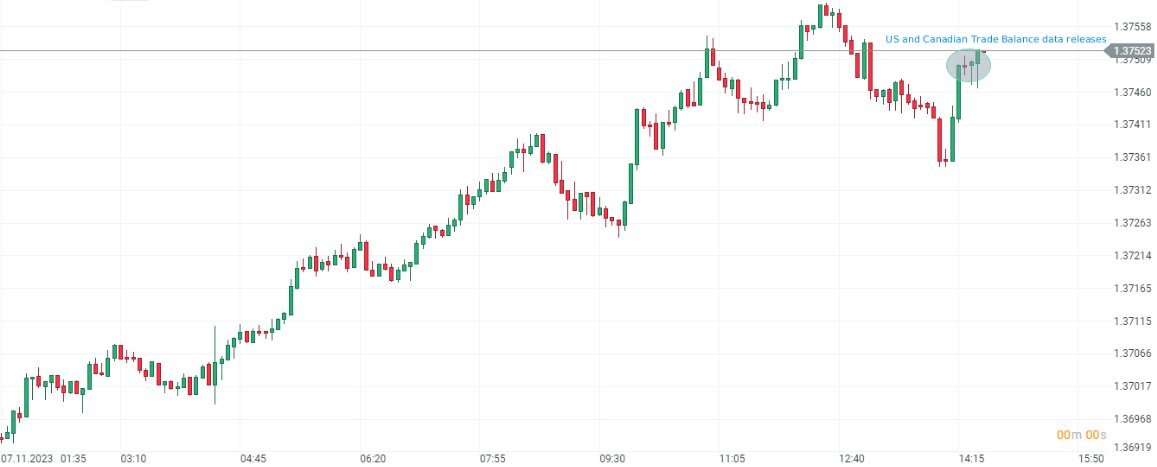Select the 01:35 time axis label
1157x467 pixels.
pyautogui.click(x=74, y=459)
